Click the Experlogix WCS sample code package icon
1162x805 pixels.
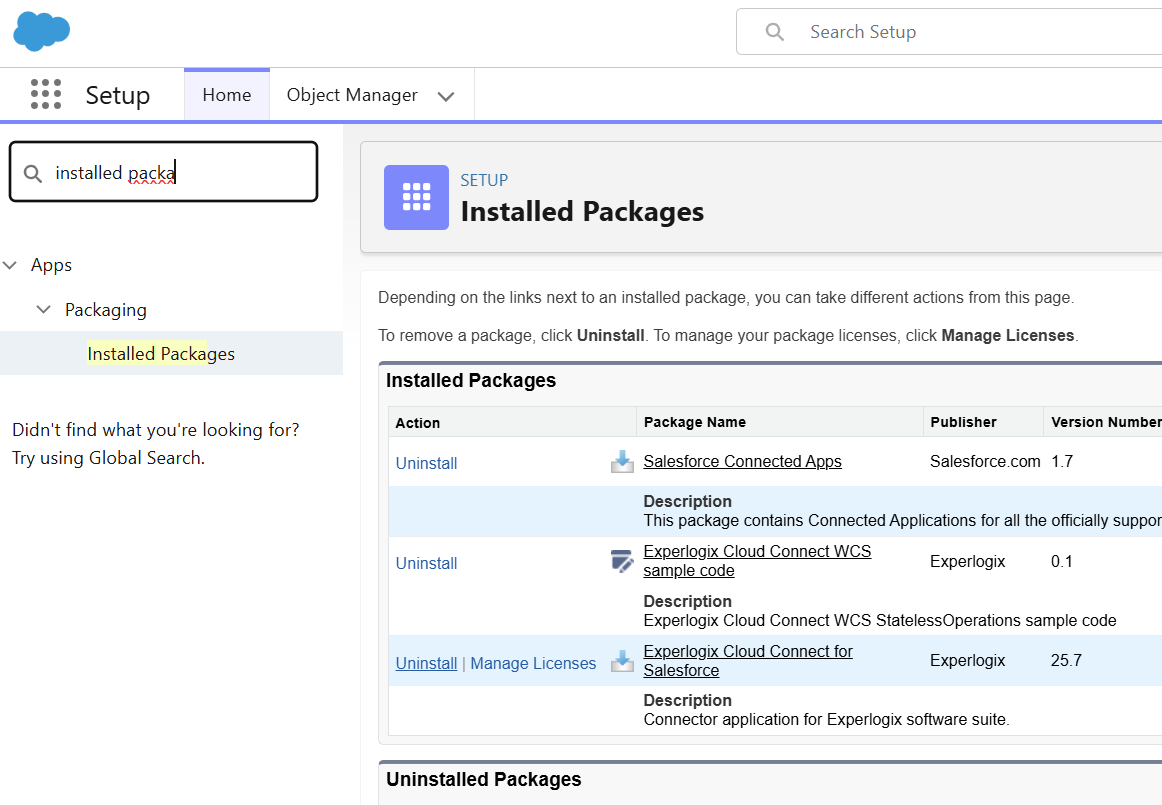(622, 561)
